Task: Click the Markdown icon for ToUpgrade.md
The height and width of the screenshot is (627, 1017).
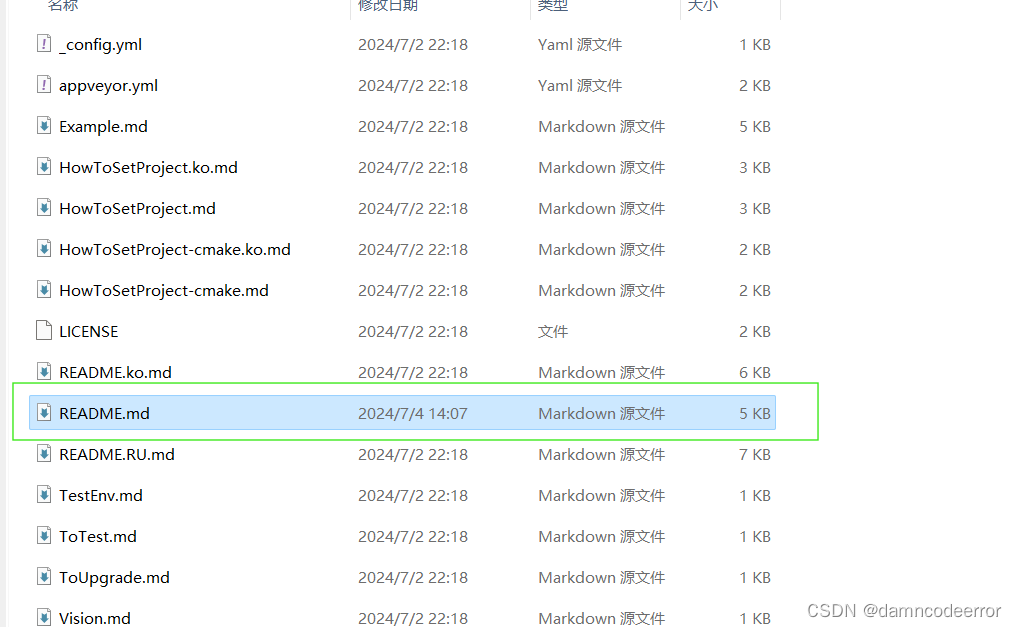Action: click(x=42, y=577)
